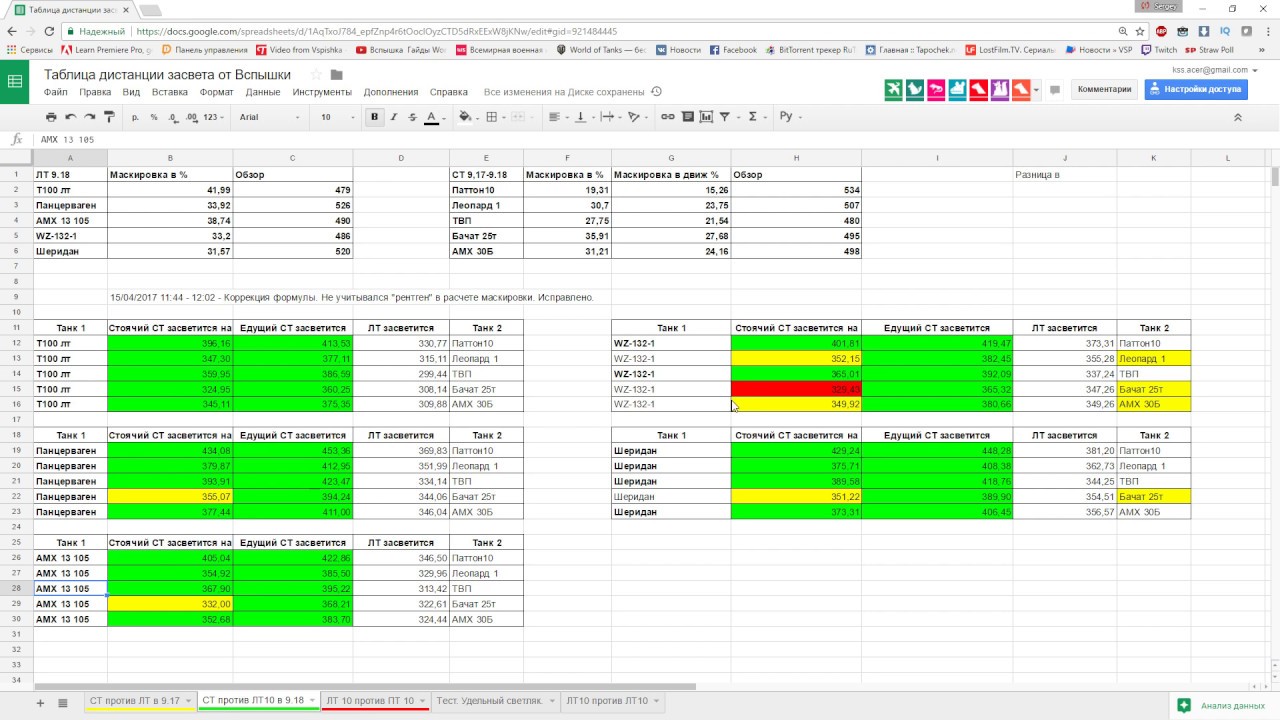Select the red cell with 329,45
This screenshot has width=1280, height=720.
coord(796,389)
